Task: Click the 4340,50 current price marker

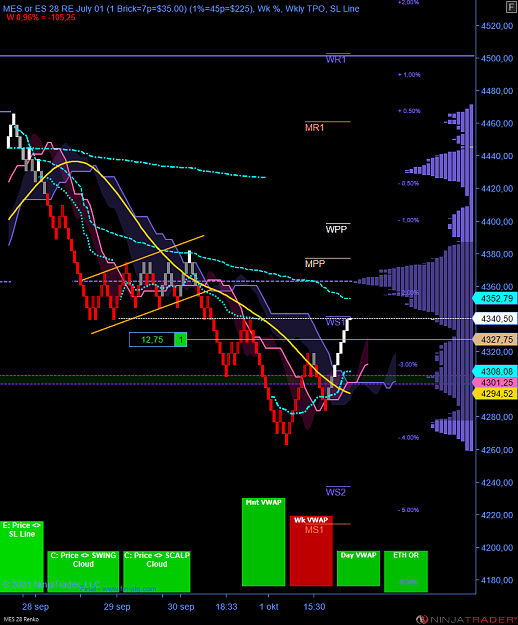Action: tap(494, 318)
